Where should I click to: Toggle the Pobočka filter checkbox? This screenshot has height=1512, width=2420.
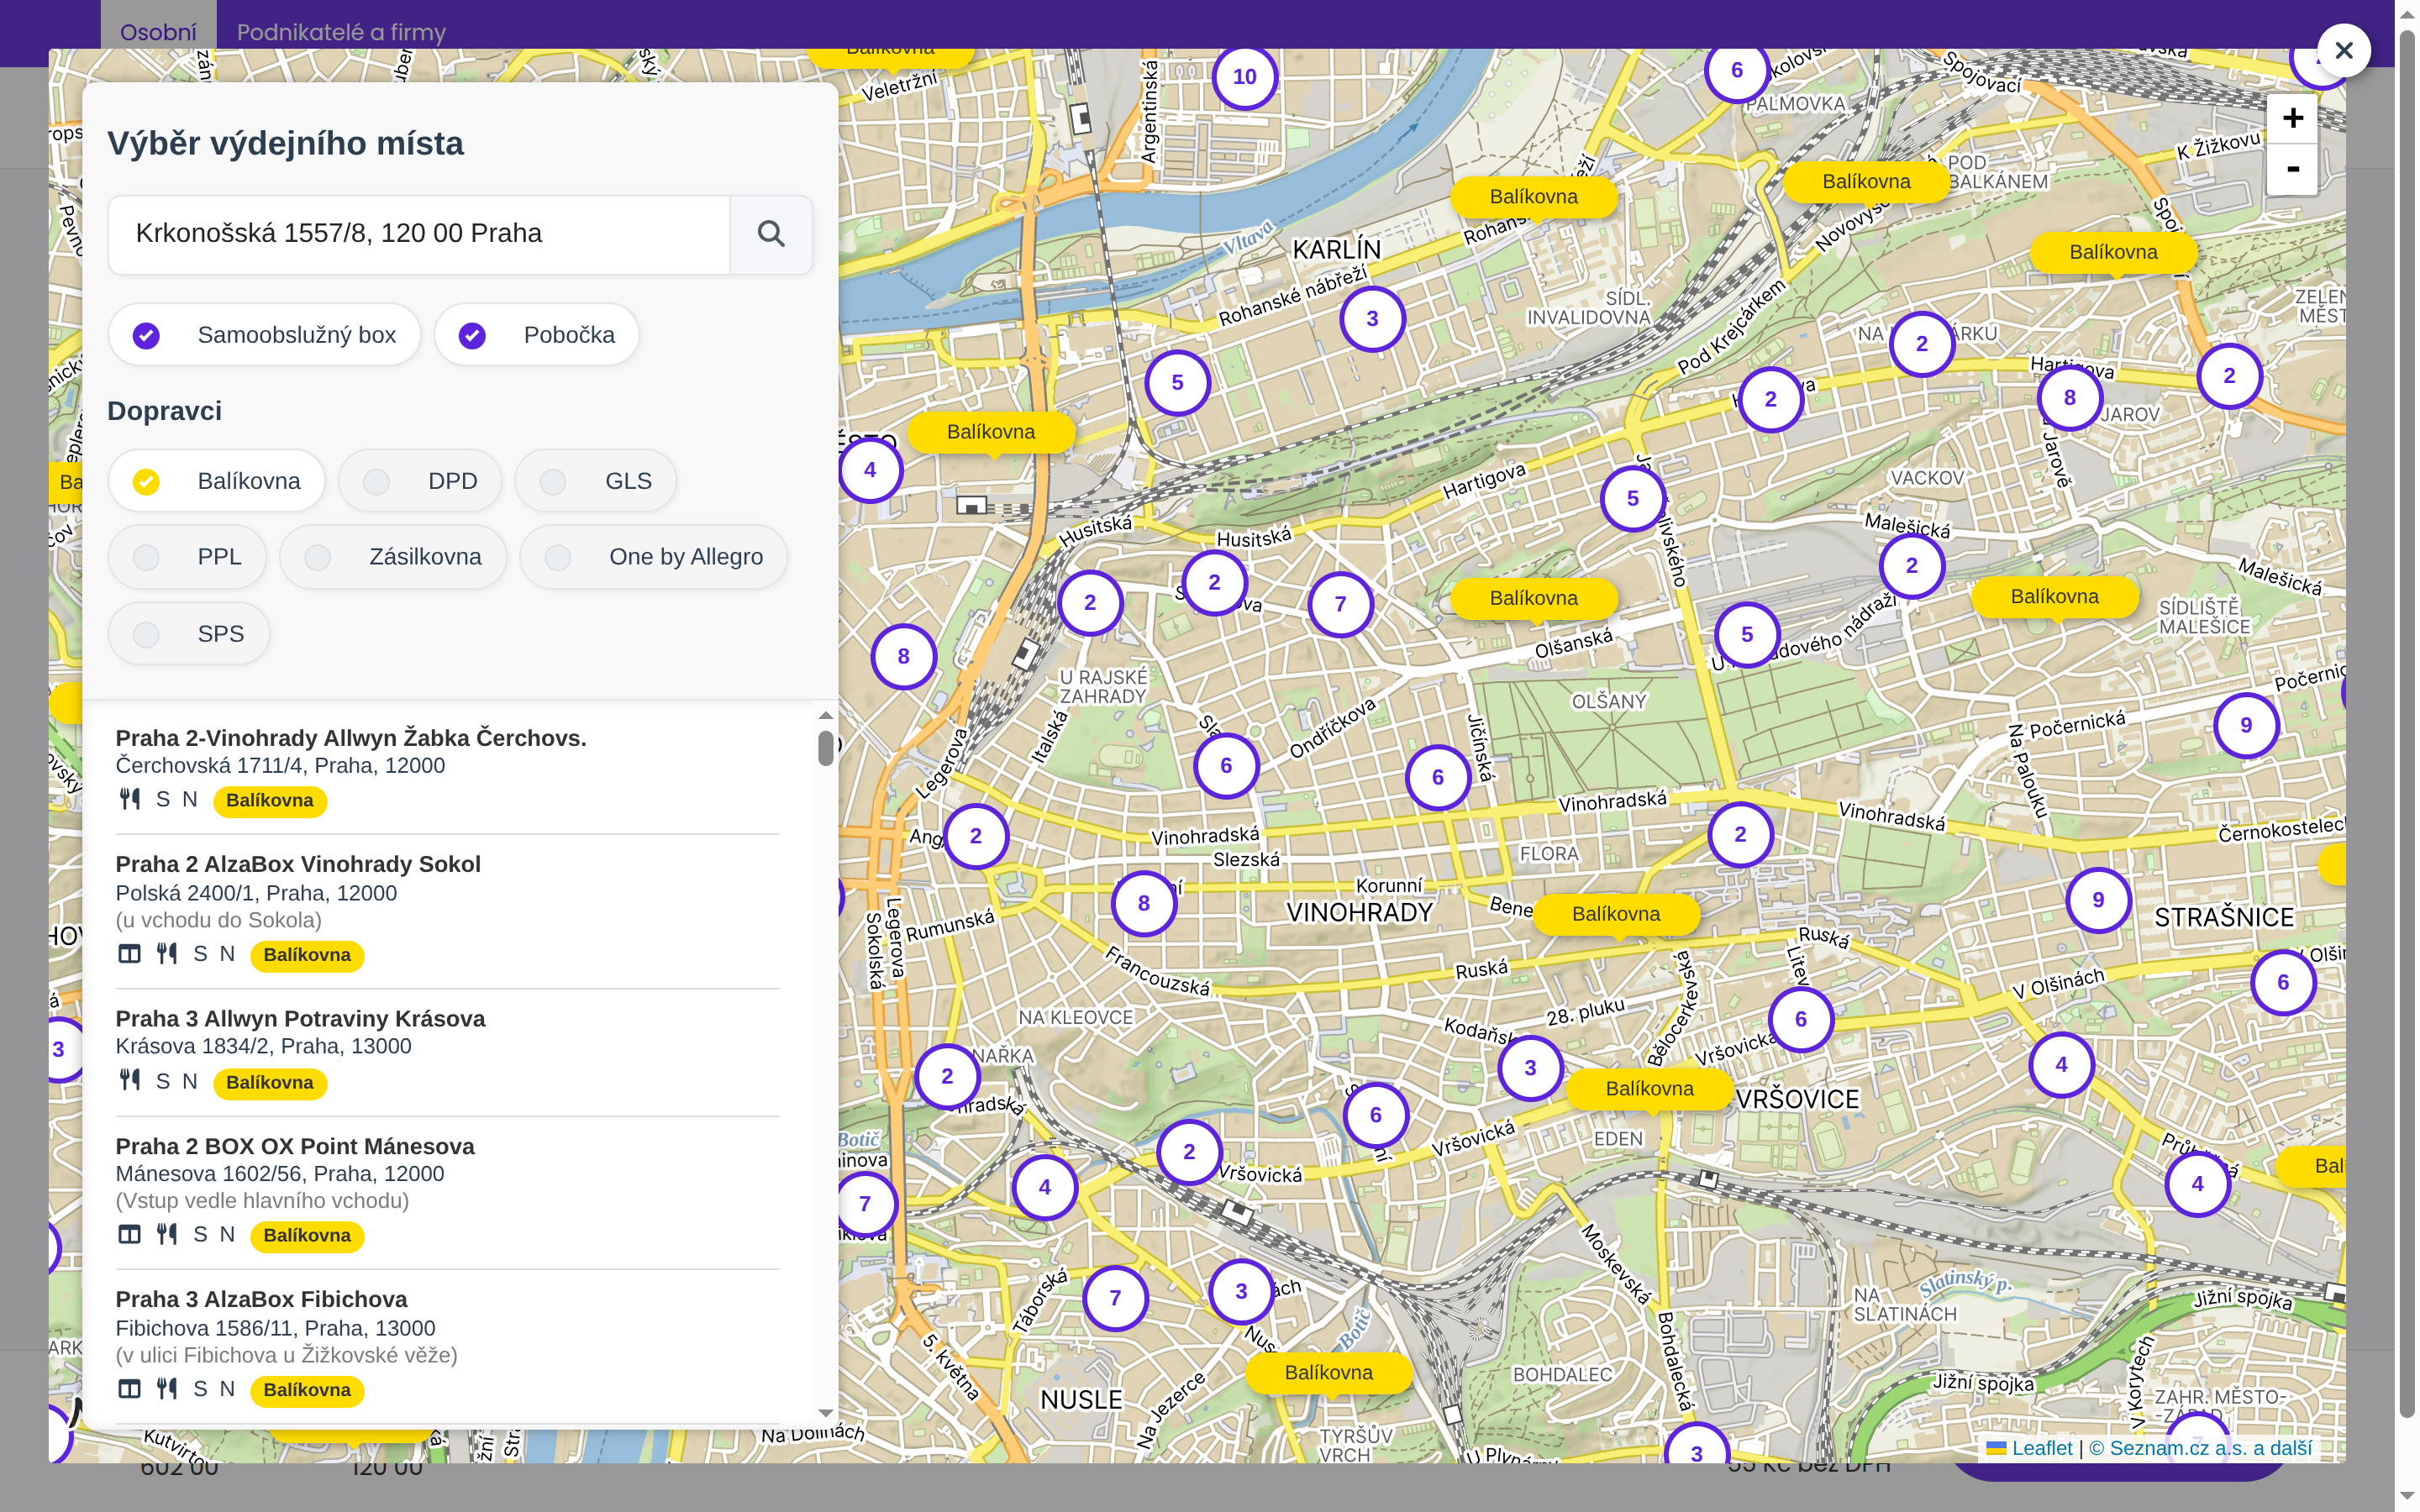[x=537, y=335]
